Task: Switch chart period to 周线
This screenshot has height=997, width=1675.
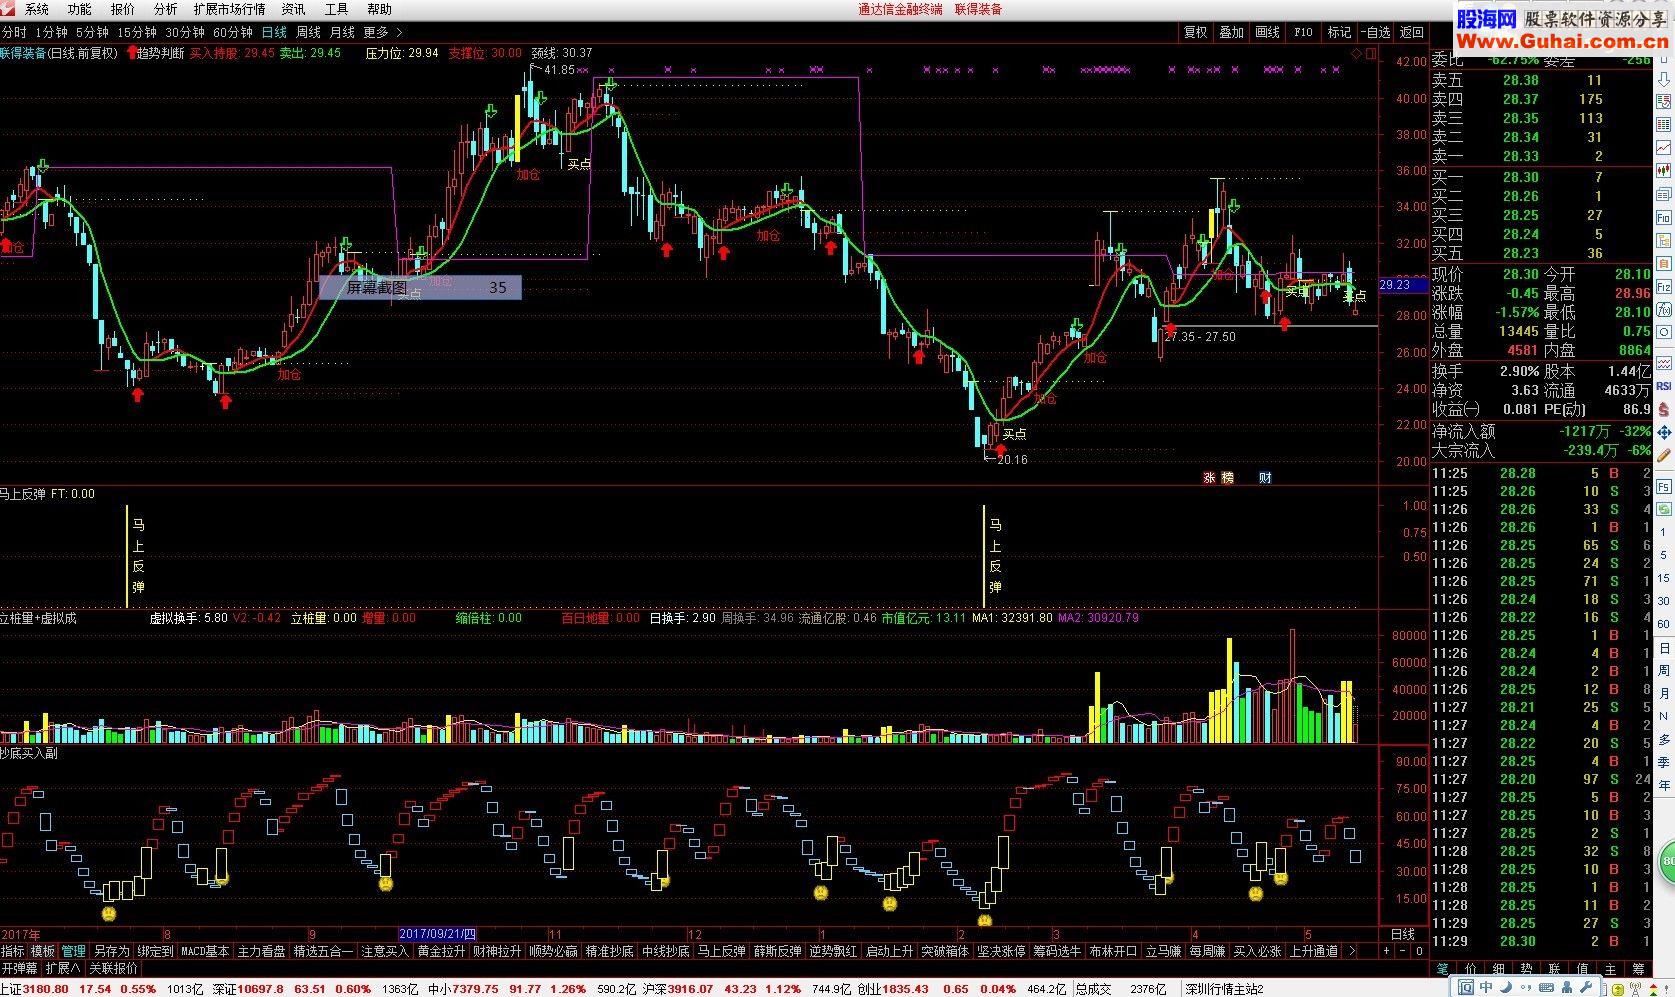Action: pyautogui.click(x=308, y=33)
